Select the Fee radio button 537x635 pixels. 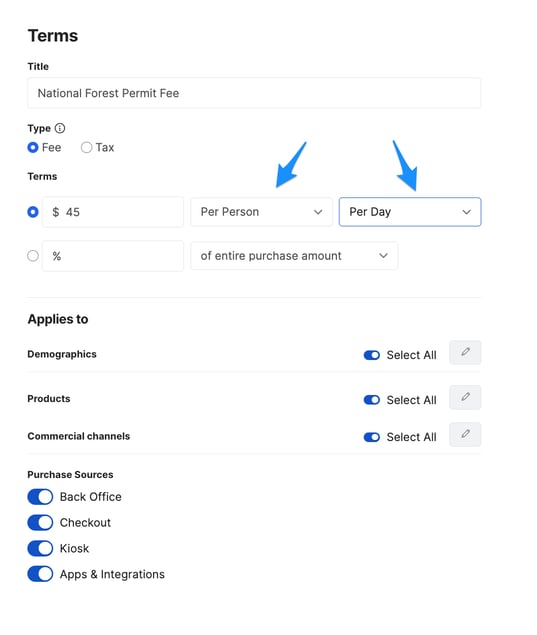[33, 147]
